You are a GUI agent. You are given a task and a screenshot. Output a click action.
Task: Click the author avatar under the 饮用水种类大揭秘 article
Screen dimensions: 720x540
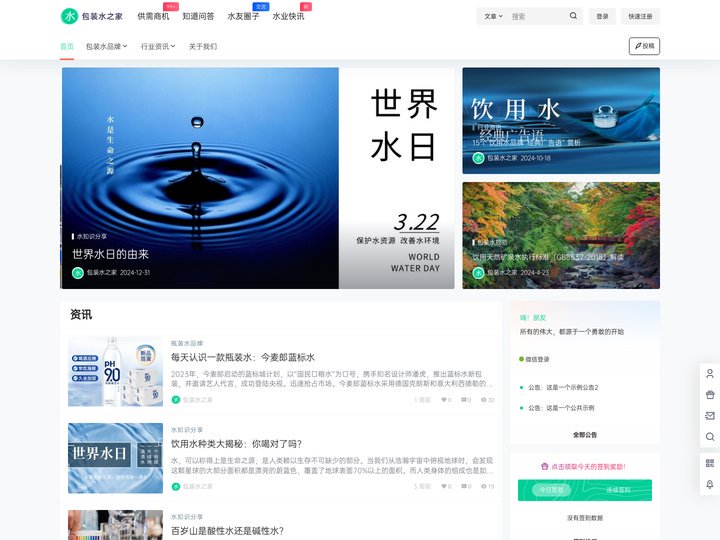(175, 486)
